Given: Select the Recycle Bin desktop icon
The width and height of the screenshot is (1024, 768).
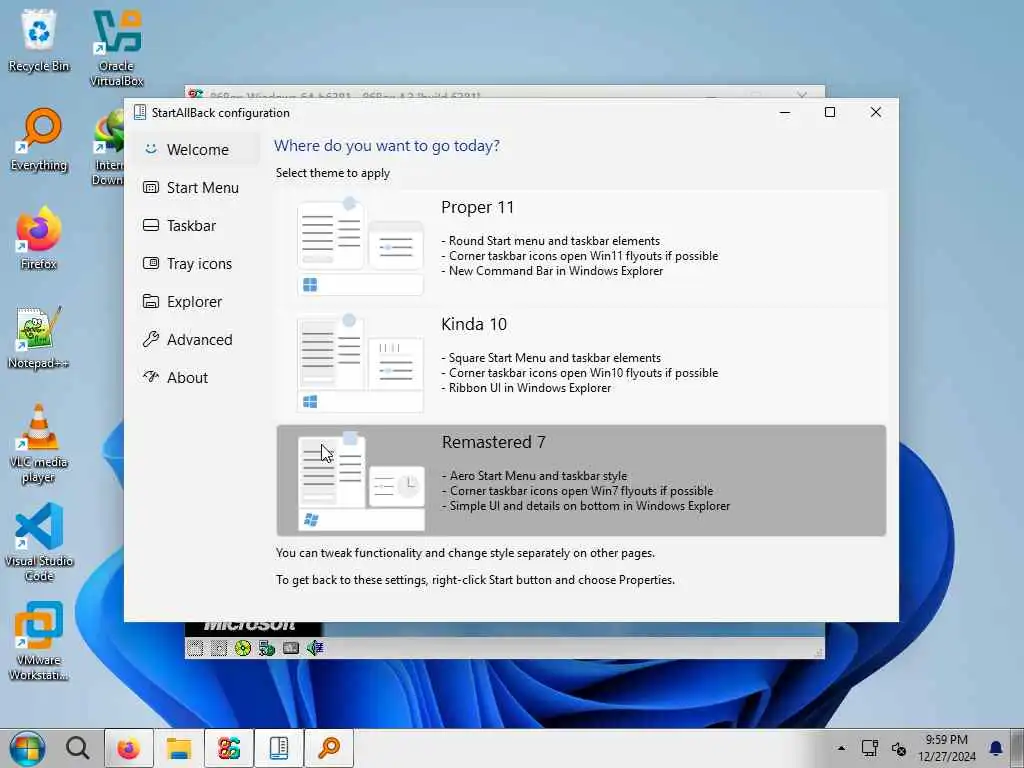Looking at the screenshot, I should click(39, 40).
